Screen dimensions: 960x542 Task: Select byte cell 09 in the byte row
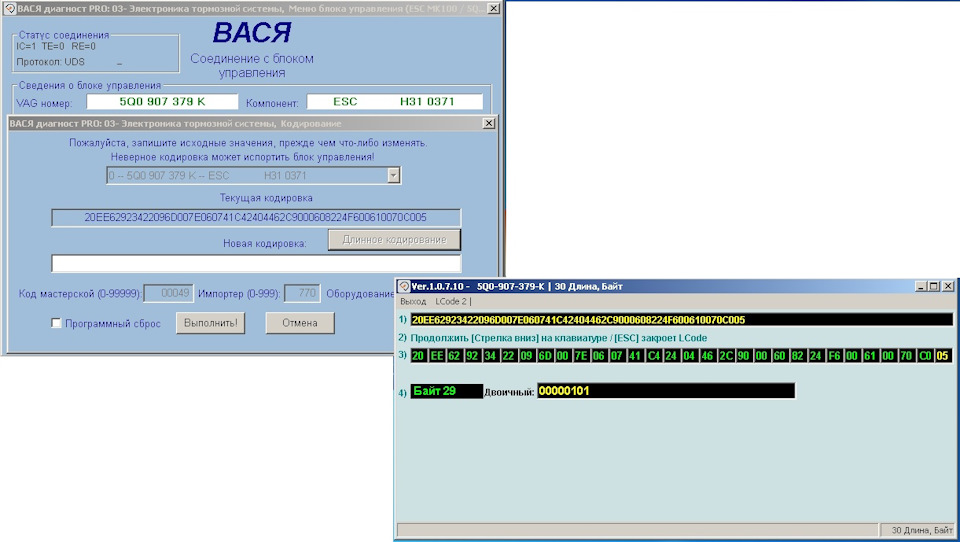pyautogui.click(x=527, y=356)
